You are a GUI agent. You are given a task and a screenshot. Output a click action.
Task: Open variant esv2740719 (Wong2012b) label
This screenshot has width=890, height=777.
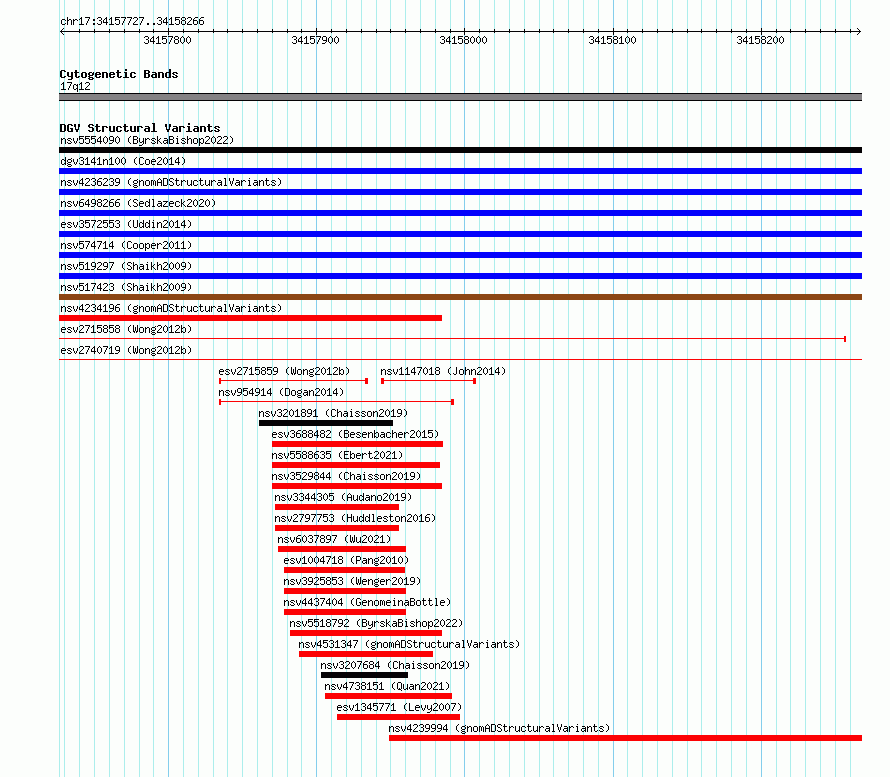click(x=126, y=350)
